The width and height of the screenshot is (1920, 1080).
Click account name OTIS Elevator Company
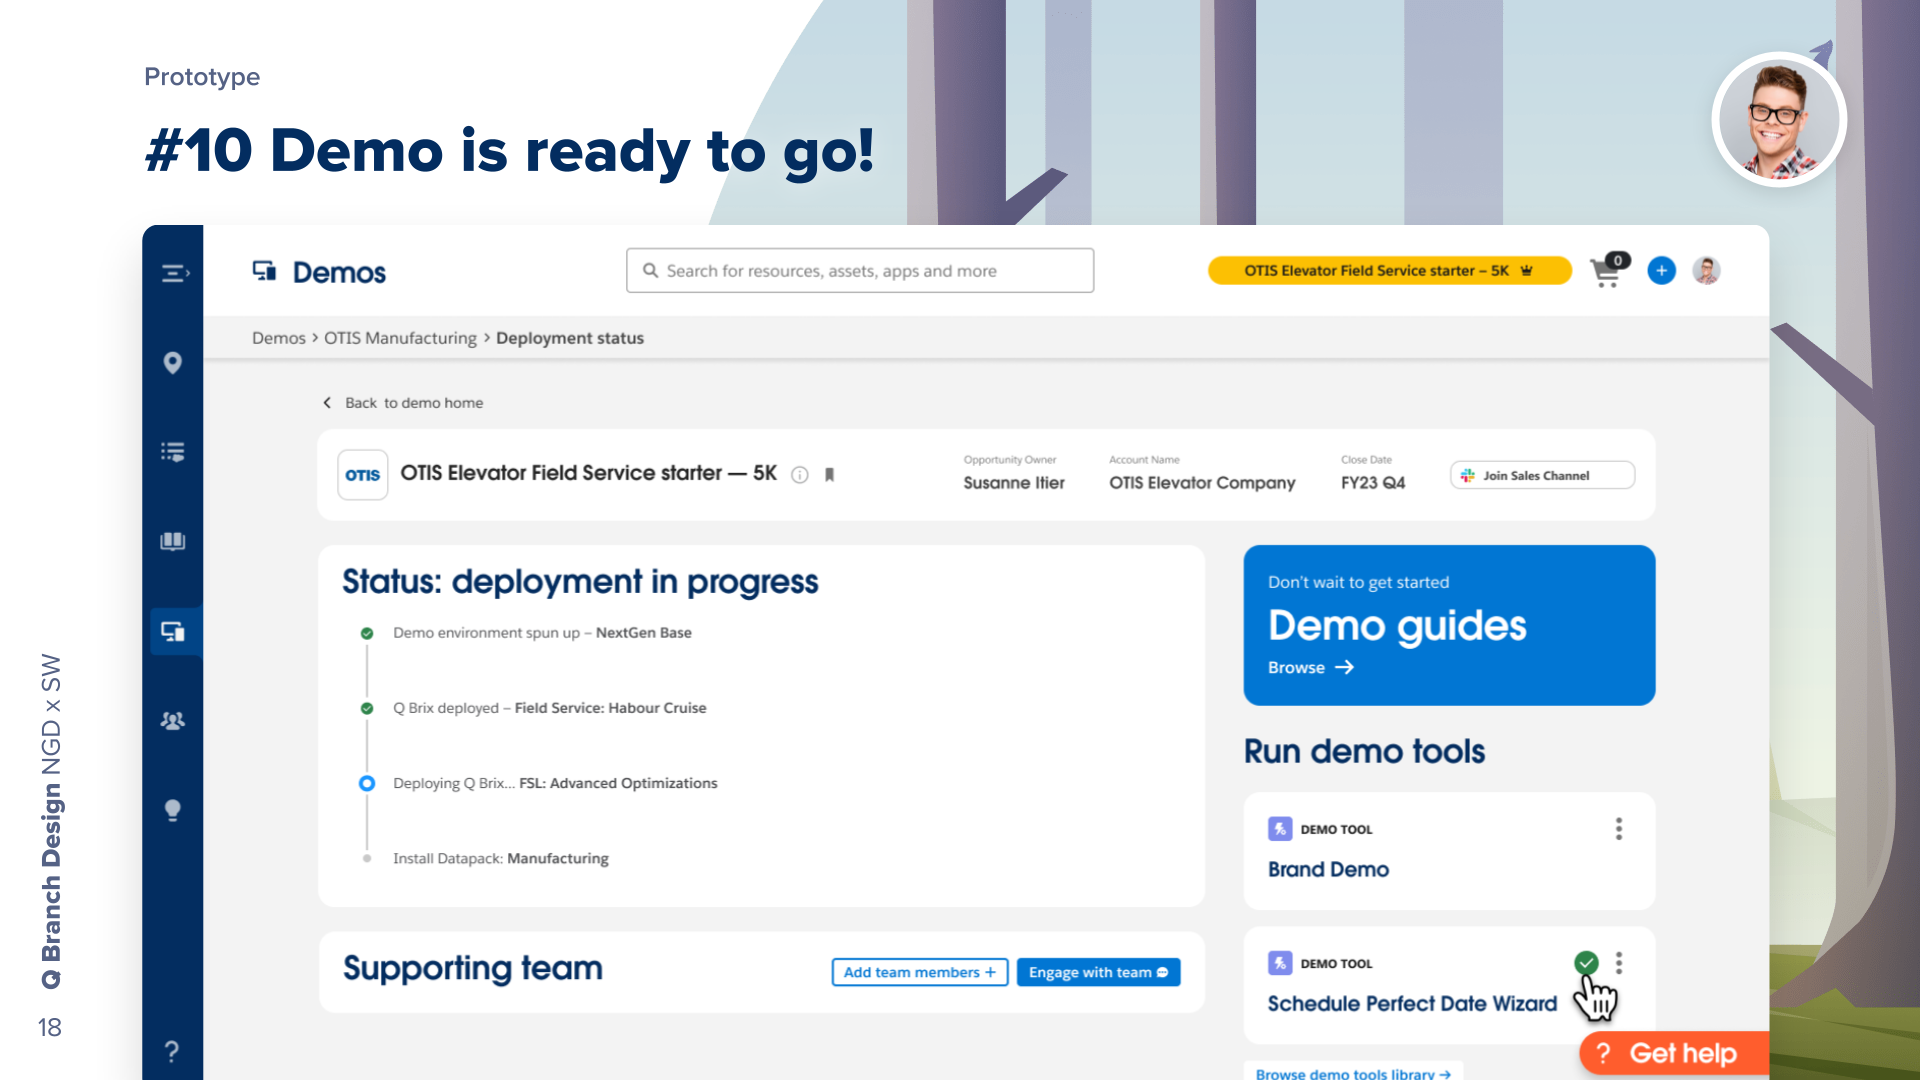[x=1202, y=482]
